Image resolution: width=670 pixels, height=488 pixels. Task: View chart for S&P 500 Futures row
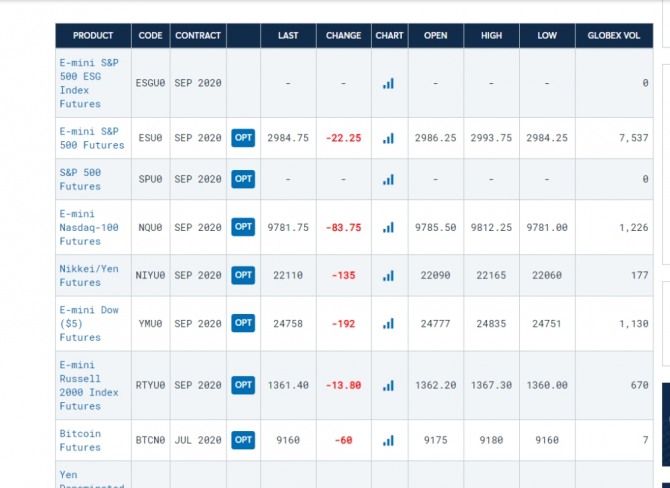(388, 179)
